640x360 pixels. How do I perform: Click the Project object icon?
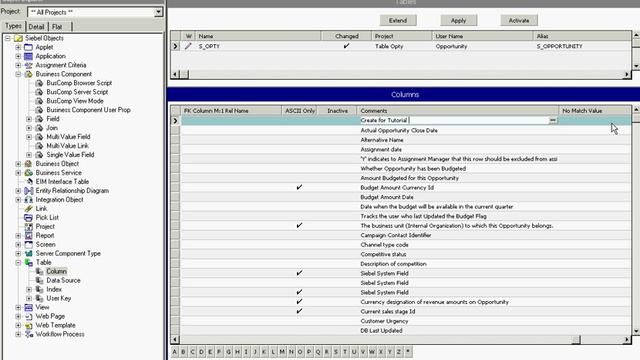(28, 227)
